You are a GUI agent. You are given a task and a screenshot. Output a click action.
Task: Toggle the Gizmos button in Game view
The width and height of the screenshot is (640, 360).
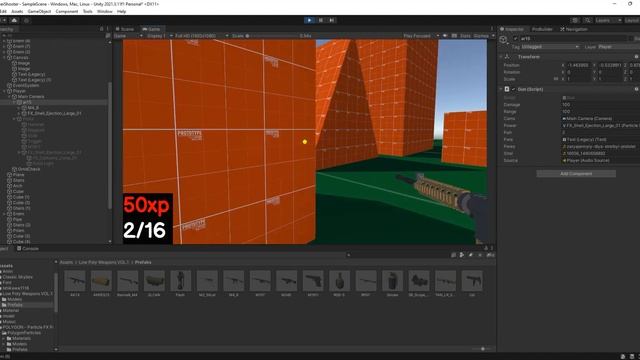click(x=481, y=36)
